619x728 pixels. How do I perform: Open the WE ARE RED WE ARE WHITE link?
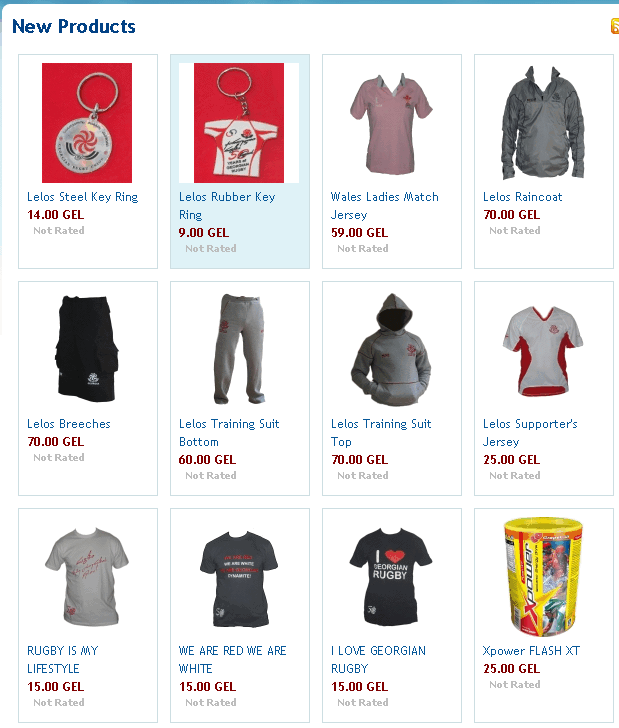coord(233,660)
